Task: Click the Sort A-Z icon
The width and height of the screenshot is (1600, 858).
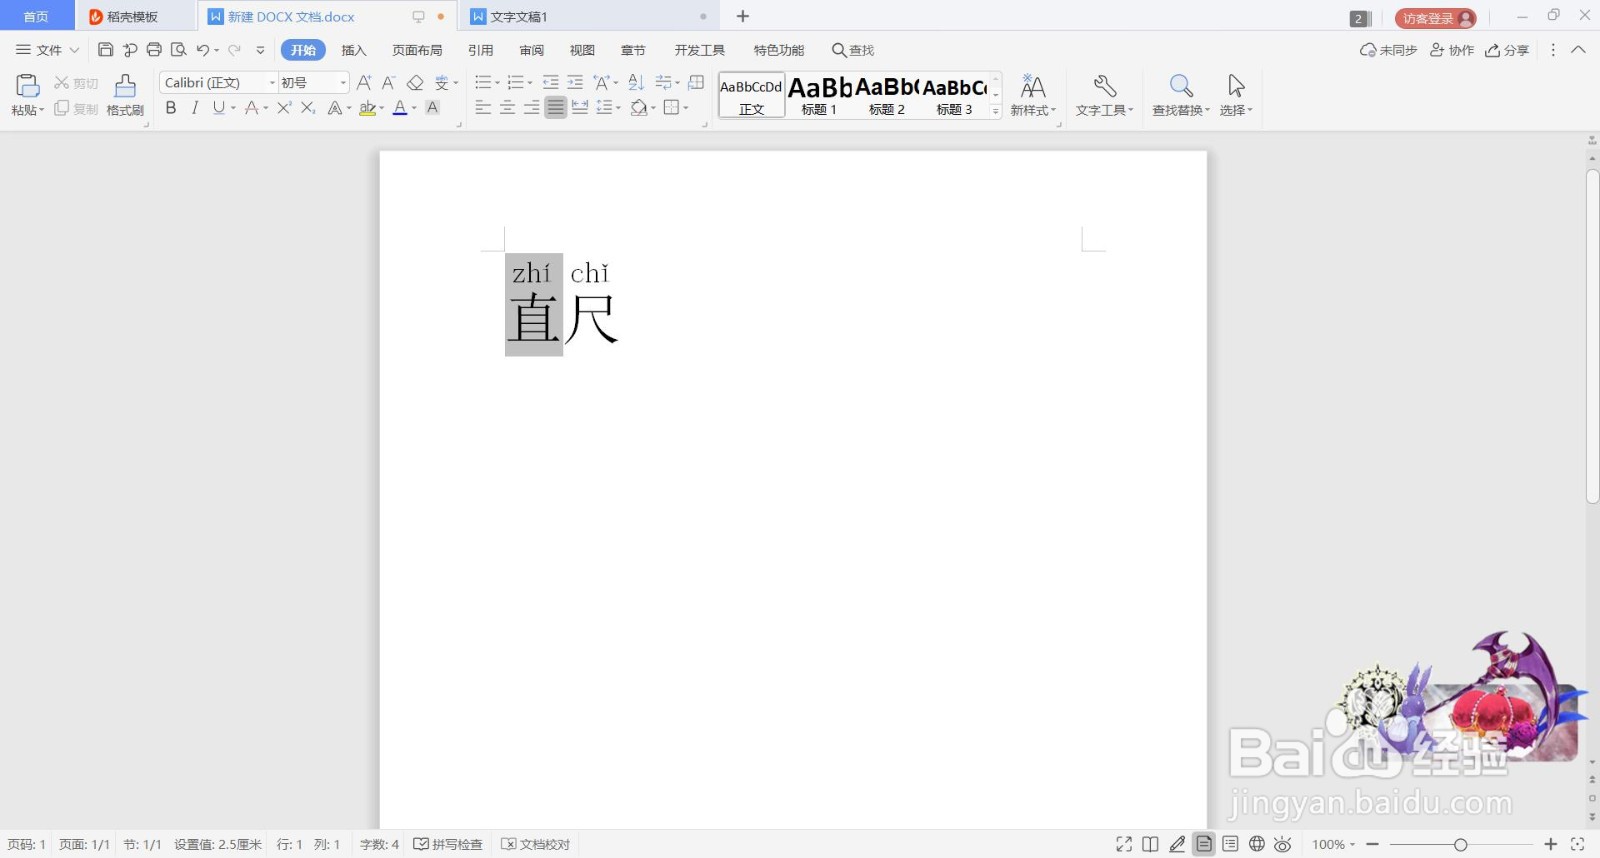Action: coord(636,83)
